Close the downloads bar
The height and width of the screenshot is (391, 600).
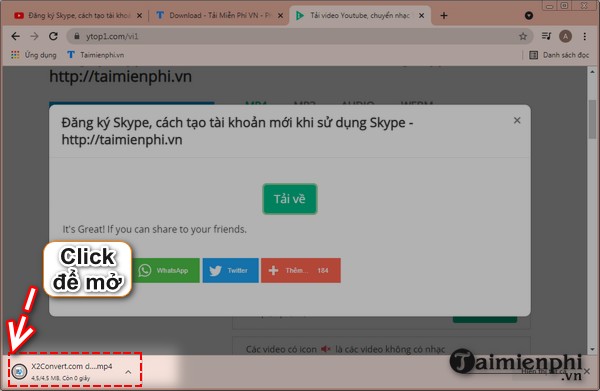coord(587,371)
